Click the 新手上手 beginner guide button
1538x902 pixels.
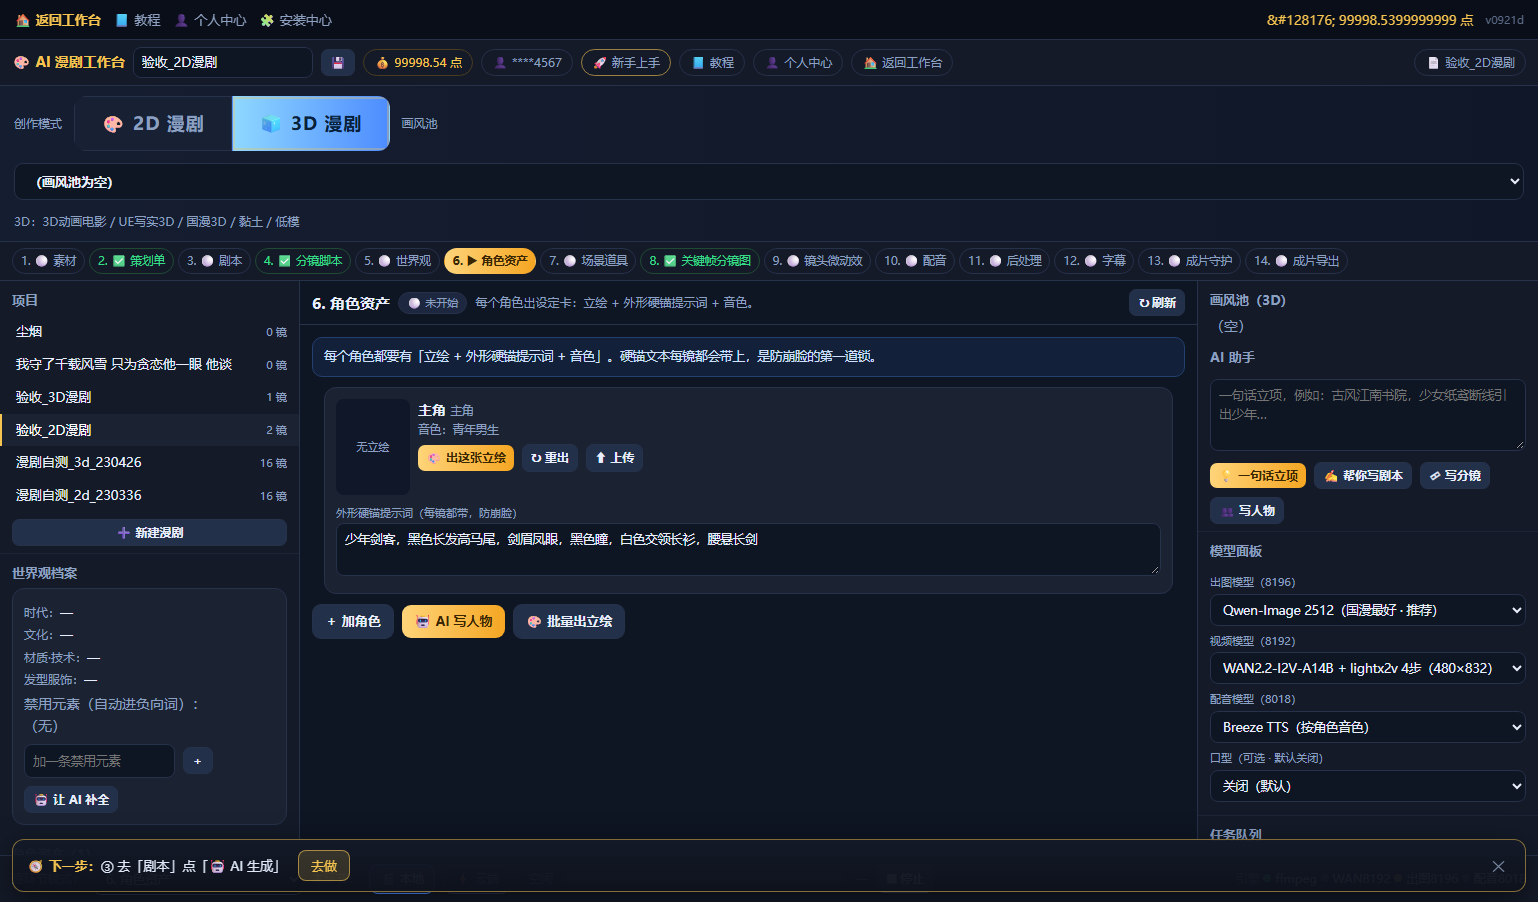pos(626,62)
